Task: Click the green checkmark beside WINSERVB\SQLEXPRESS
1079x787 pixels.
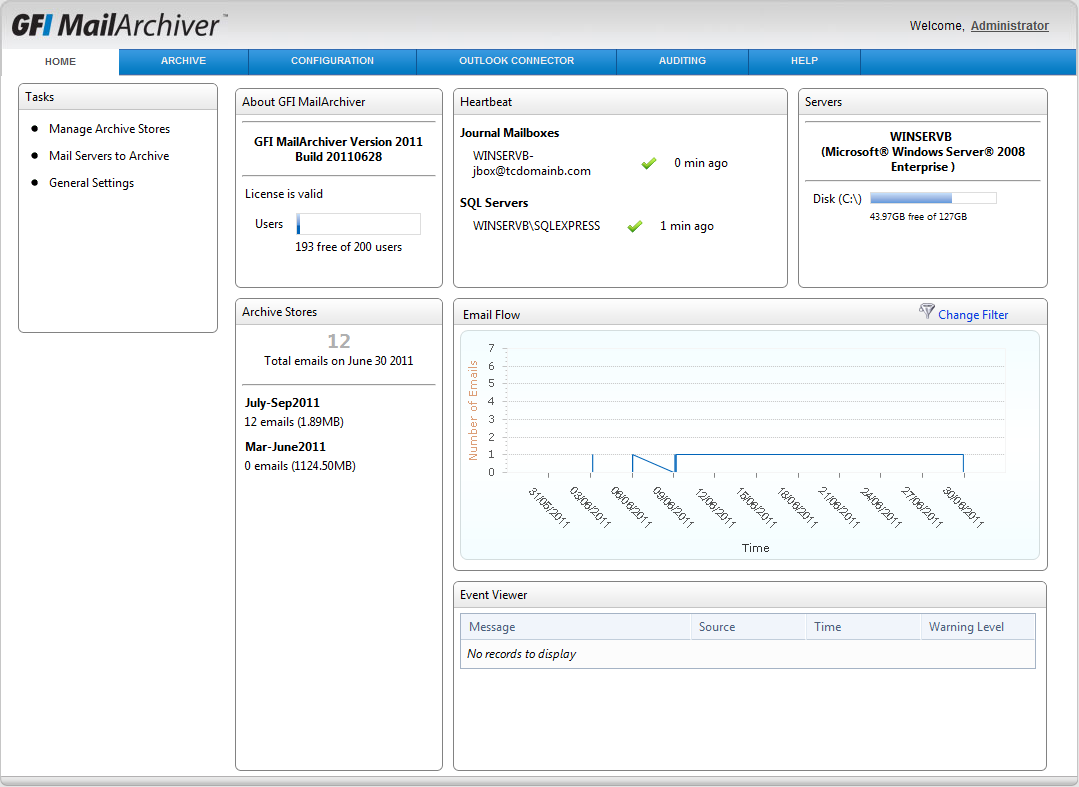Action: click(634, 226)
